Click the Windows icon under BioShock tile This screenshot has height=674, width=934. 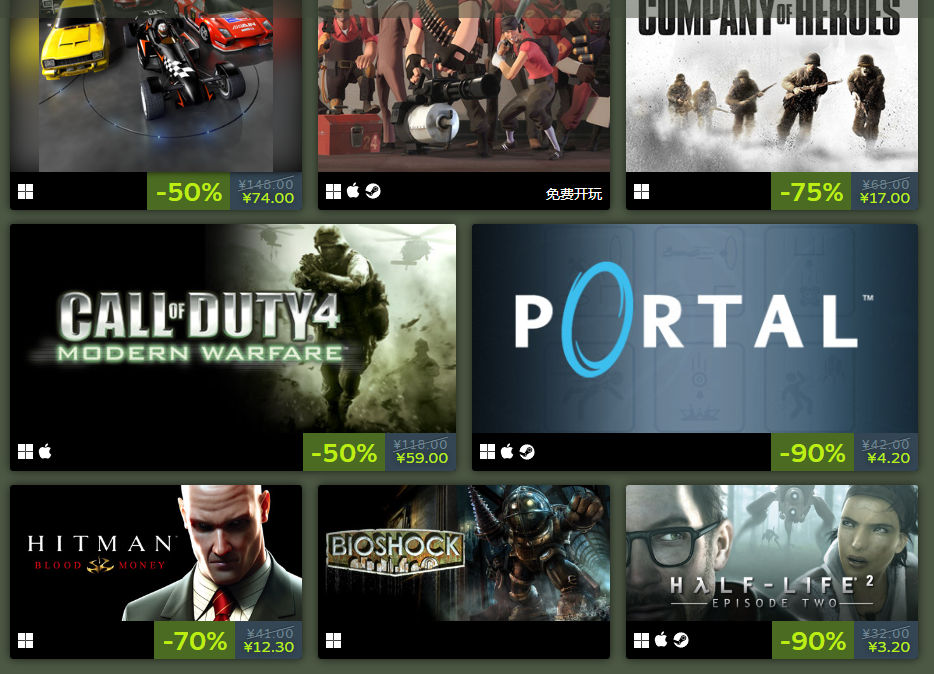334,641
